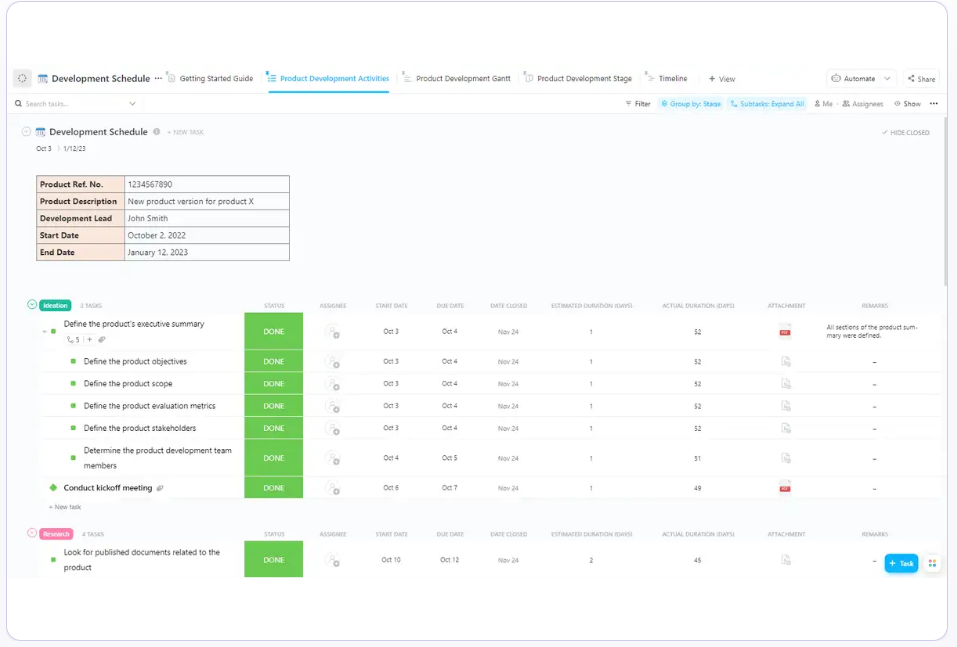Open the Assignees filter

(x=862, y=104)
